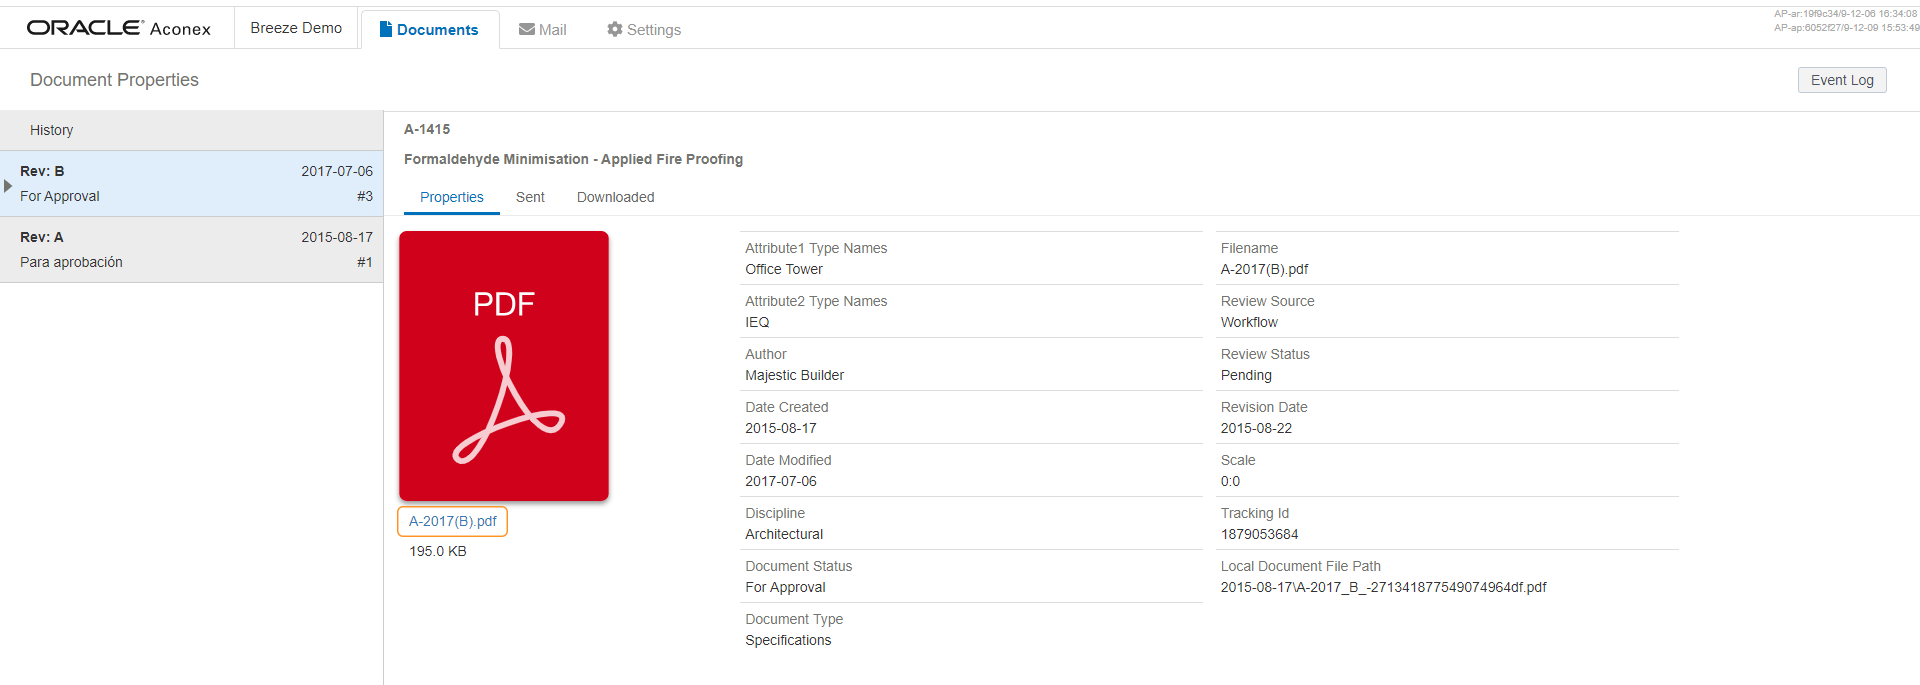Click the Mail envelope icon

point(526,29)
